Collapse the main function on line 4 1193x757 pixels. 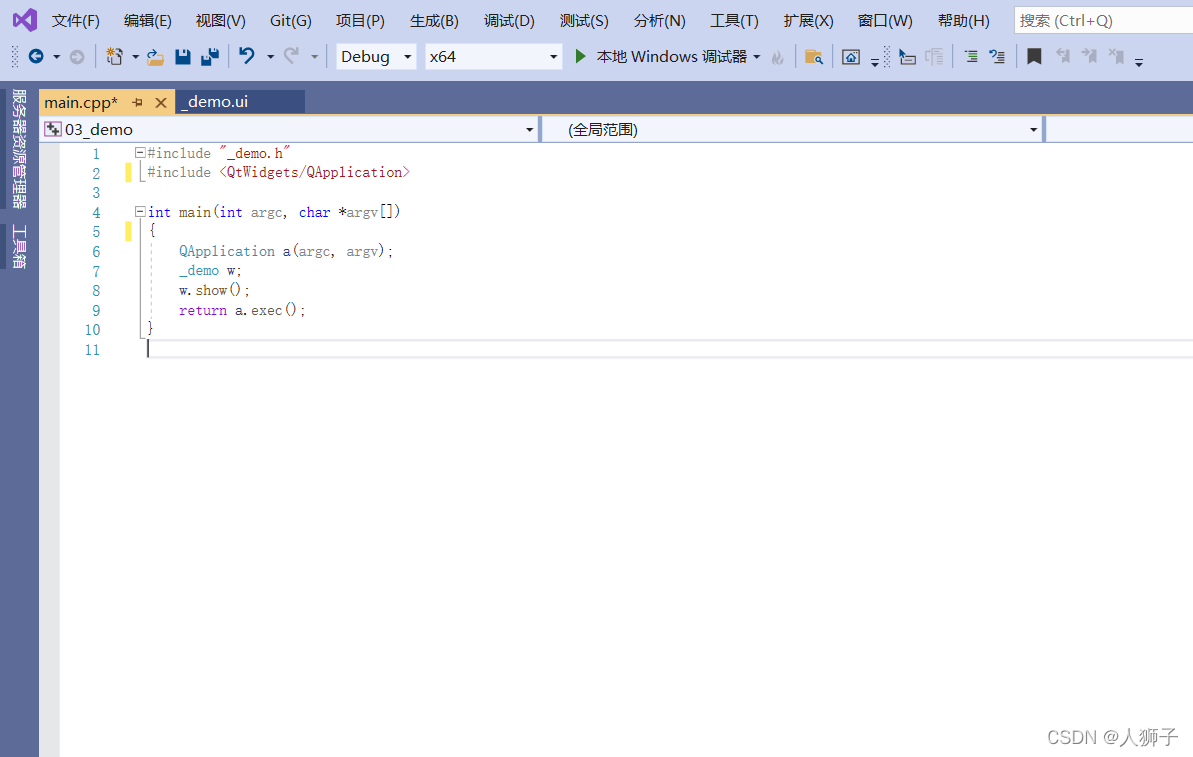140,212
